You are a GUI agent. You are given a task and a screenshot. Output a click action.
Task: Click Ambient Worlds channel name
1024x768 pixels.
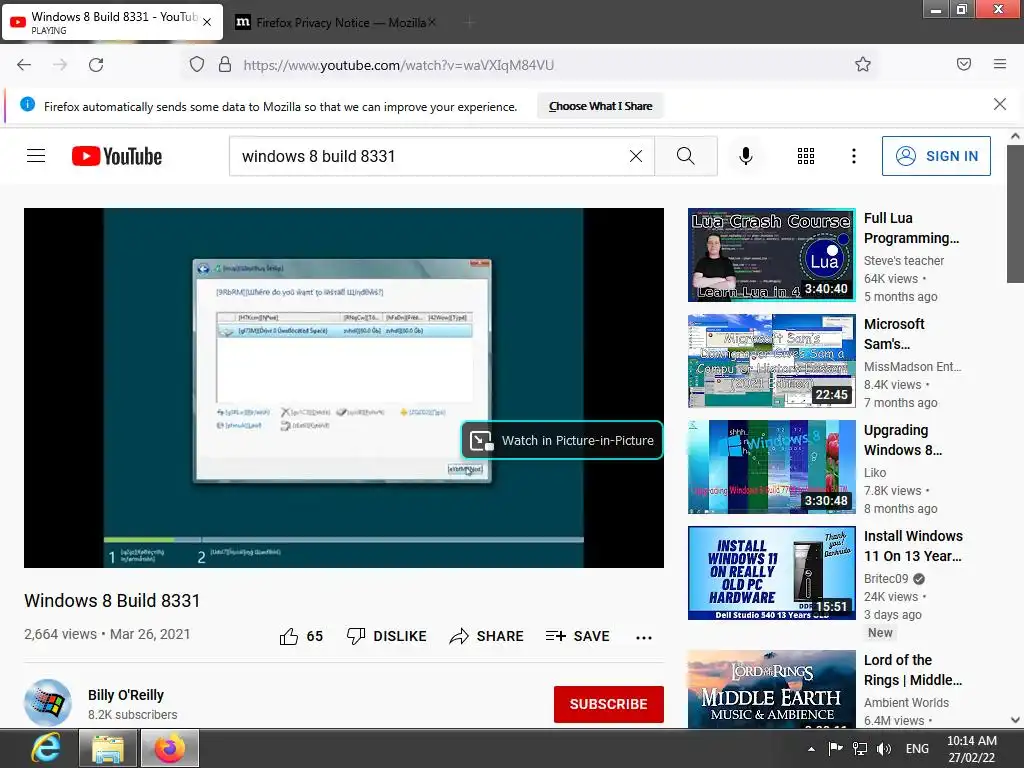906,703
